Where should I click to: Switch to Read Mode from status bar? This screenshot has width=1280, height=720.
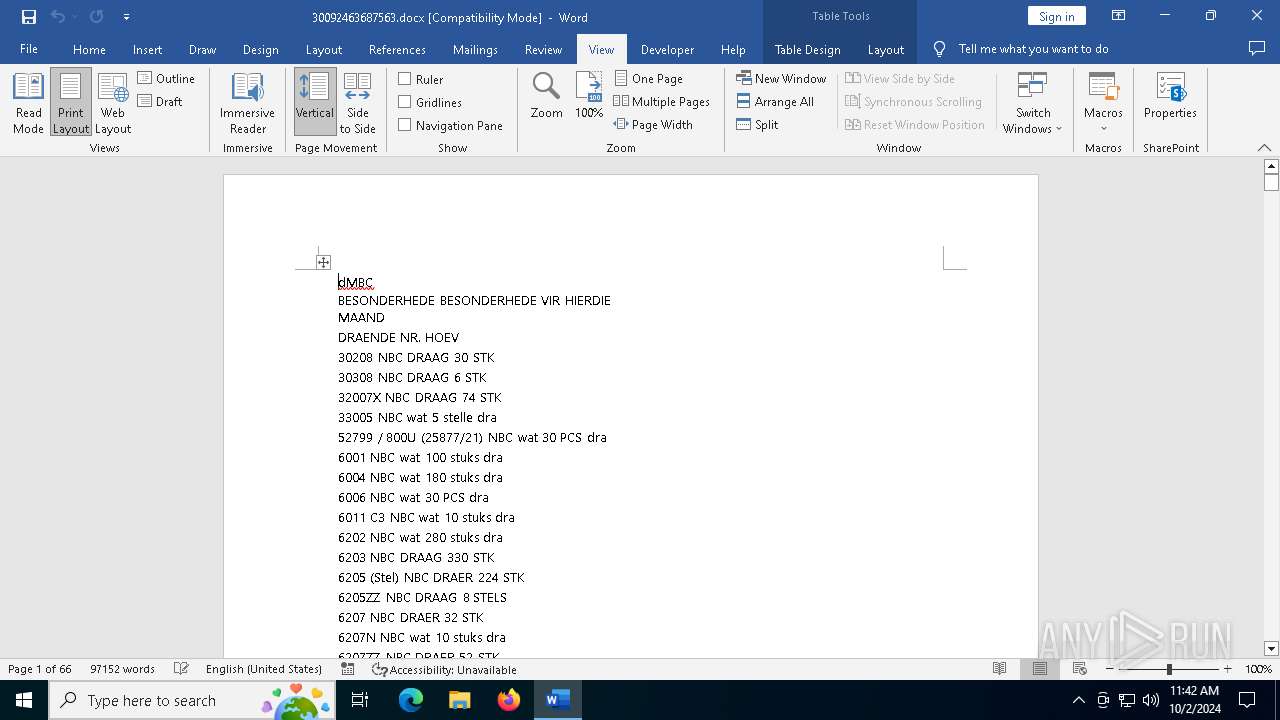(x=999, y=669)
